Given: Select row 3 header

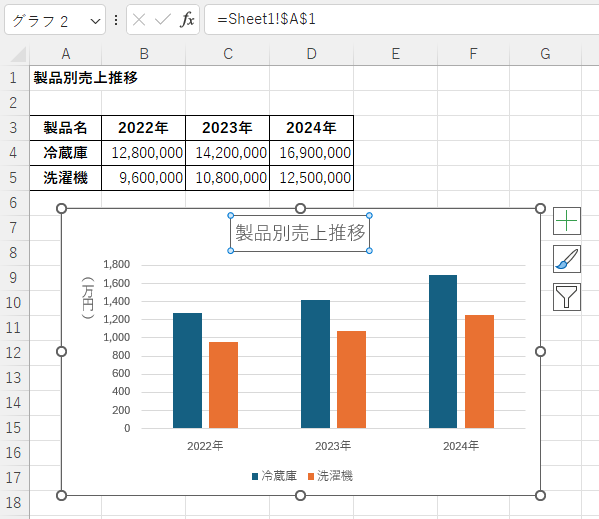Looking at the screenshot, I should click(14, 128).
